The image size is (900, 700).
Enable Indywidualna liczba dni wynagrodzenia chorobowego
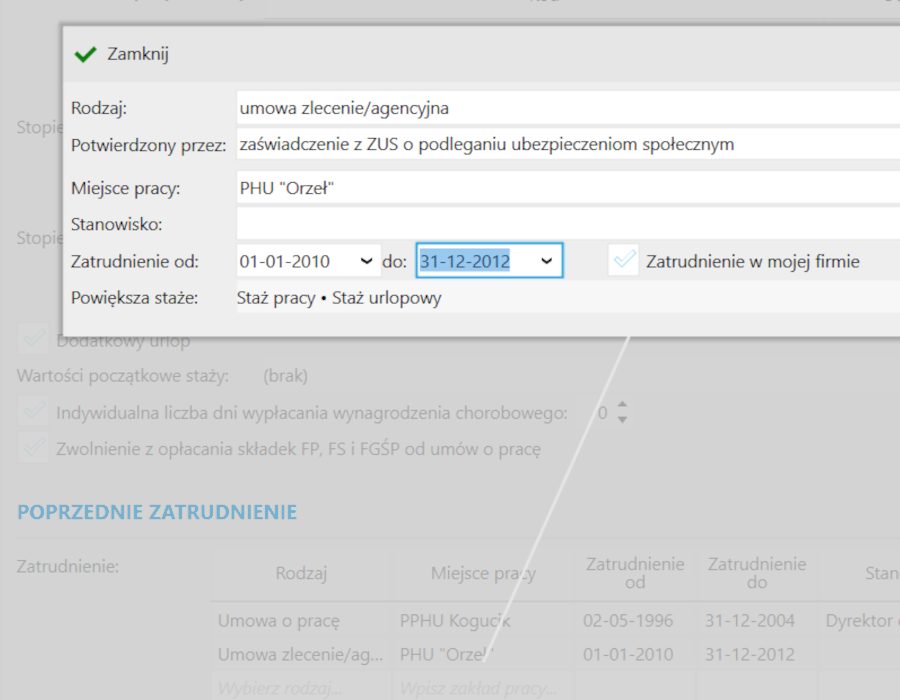(34, 412)
